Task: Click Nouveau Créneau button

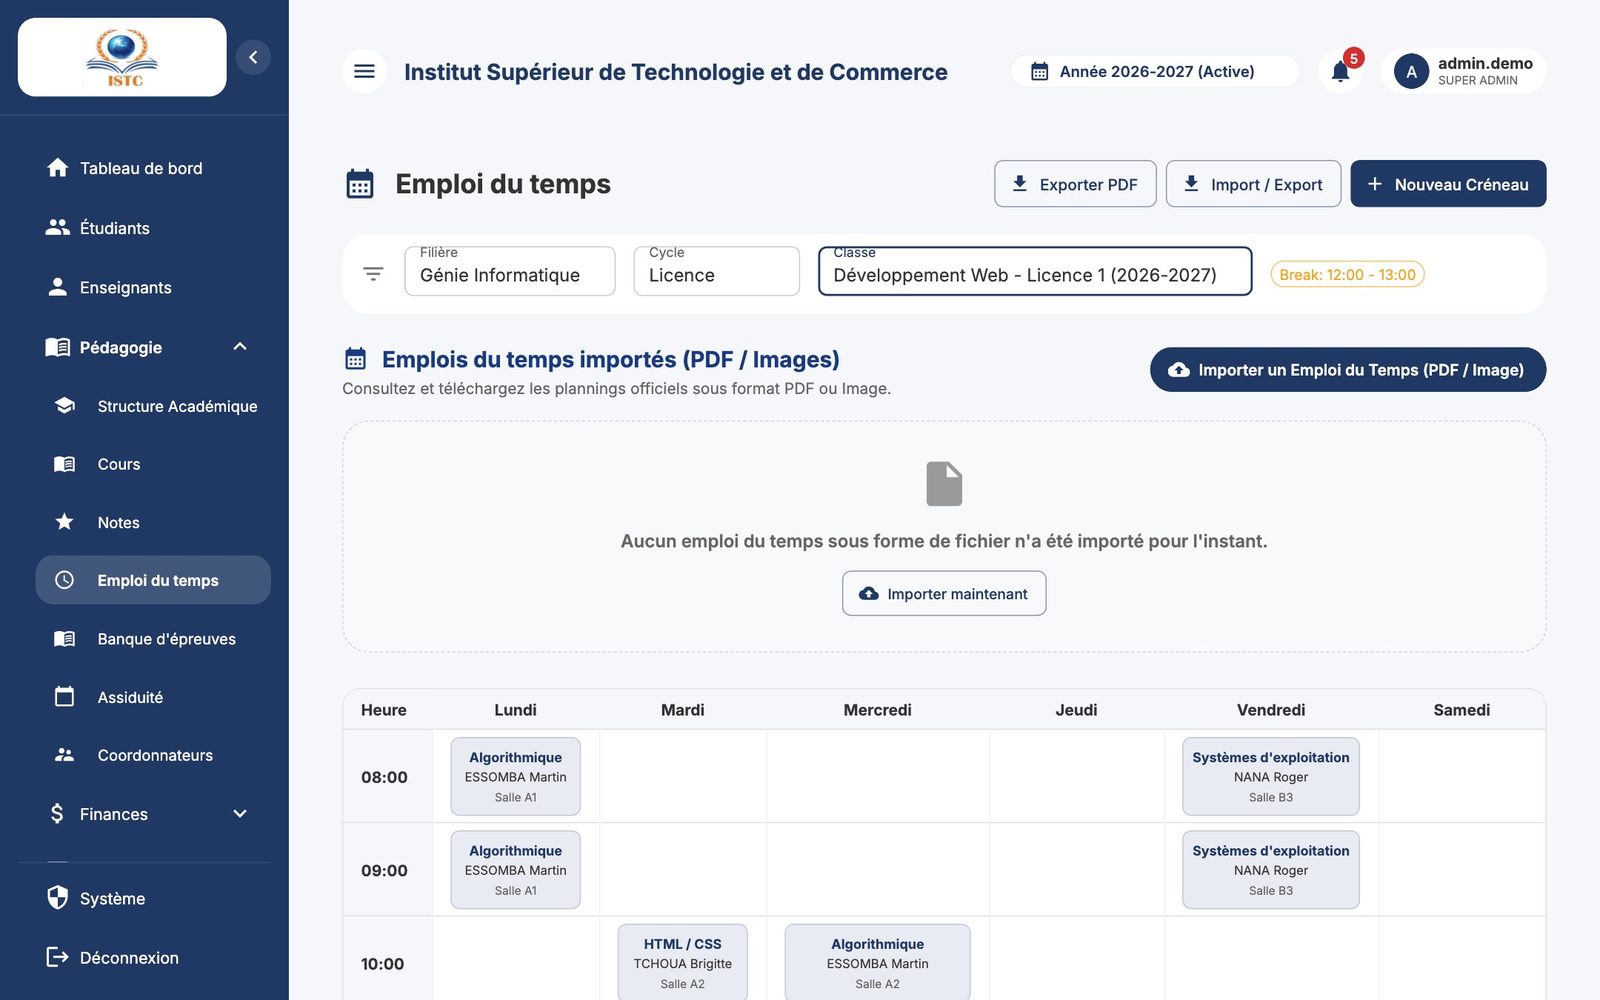Action: click(1448, 184)
